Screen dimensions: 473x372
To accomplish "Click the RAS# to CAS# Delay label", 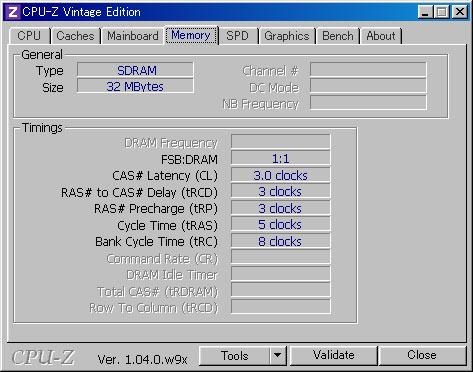I will click(x=139, y=192).
